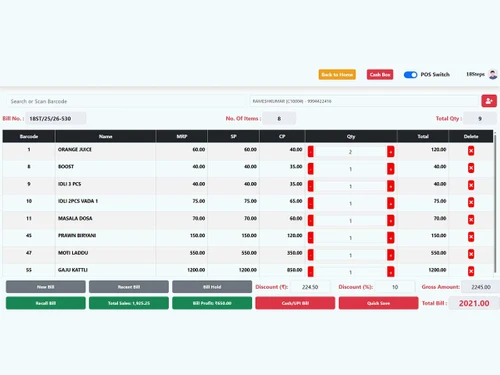Delete the BOOST row
500x375 pixels.
click(x=471, y=168)
